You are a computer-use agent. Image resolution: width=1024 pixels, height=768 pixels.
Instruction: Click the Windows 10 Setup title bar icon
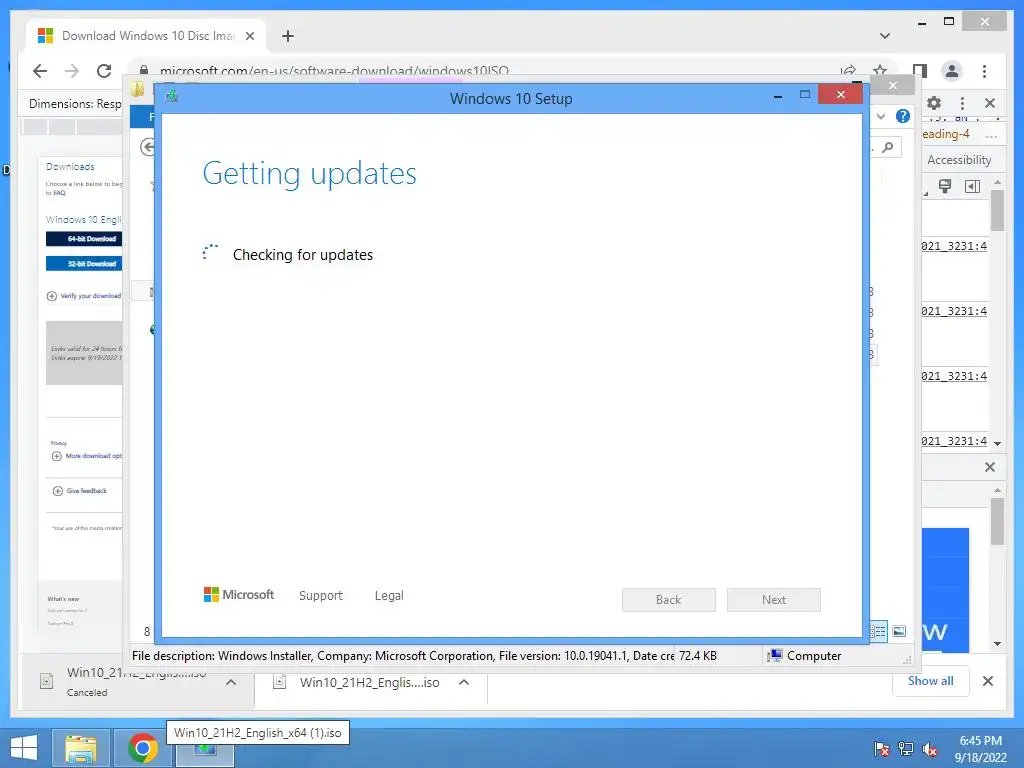pyautogui.click(x=172, y=97)
